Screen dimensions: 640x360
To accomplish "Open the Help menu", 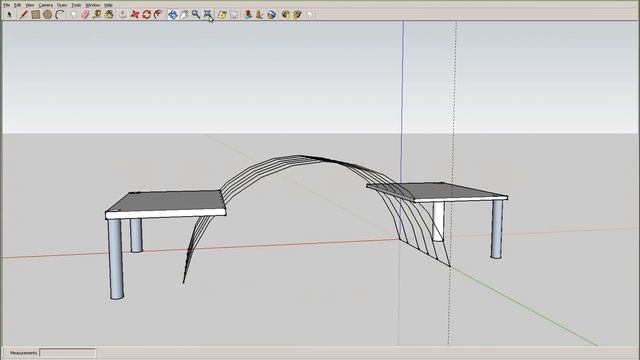I will pyautogui.click(x=108, y=5).
